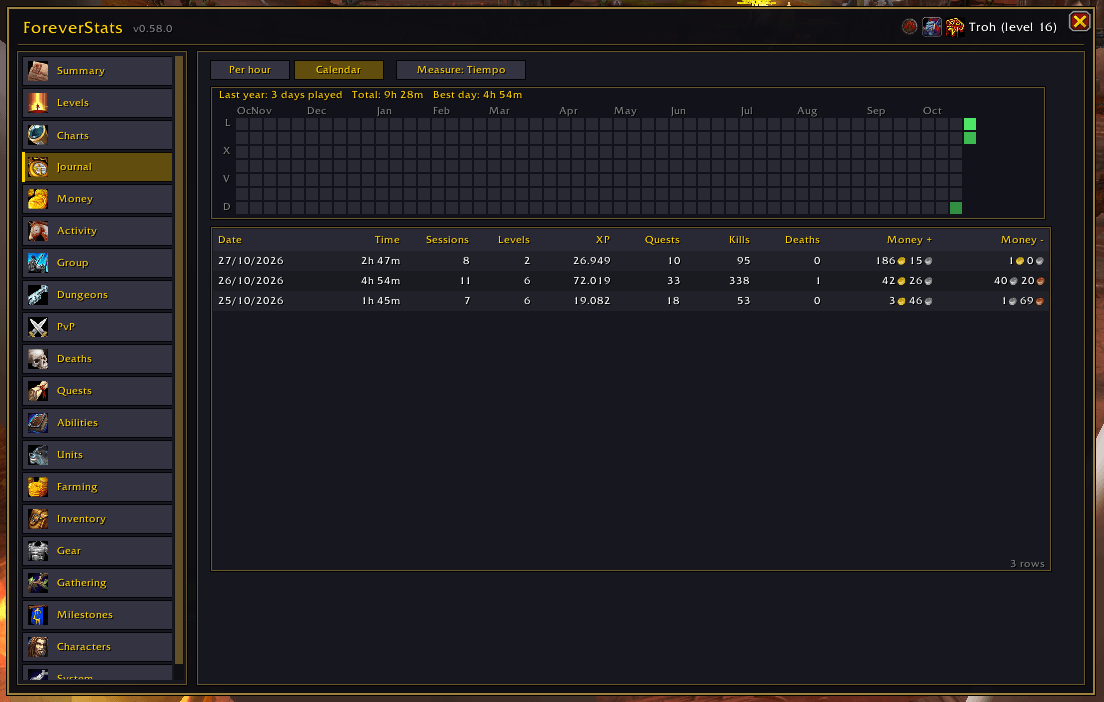1104x702 pixels.
Task: Switch to the Per hour view
Action: pyautogui.click(x=250, y=70)
